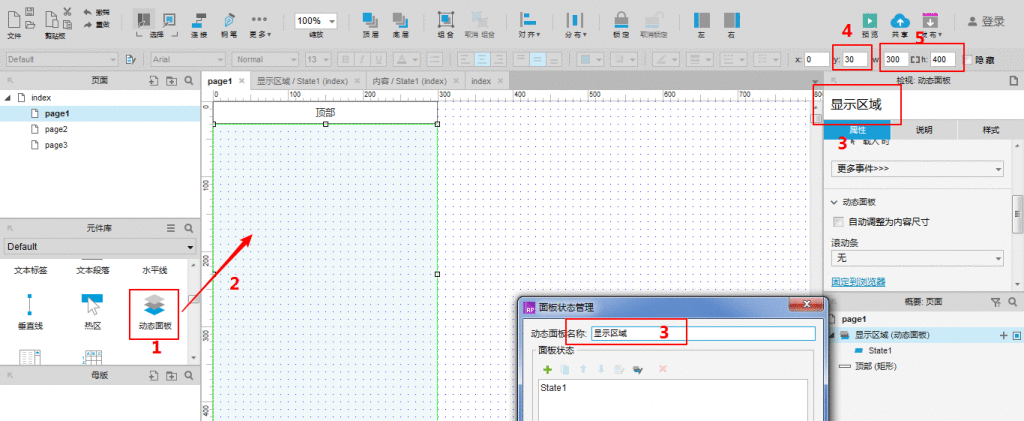Click the 动态面板名称 name input field

(703, 334)
